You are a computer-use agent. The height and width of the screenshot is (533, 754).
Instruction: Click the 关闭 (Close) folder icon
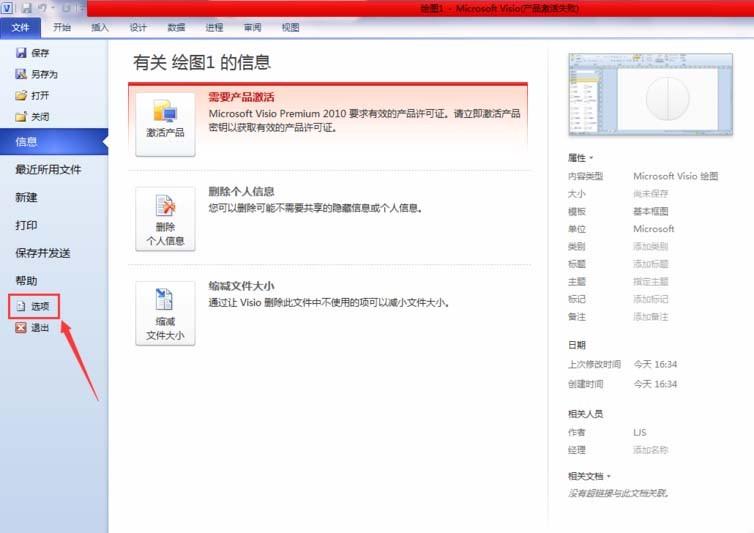21,116
